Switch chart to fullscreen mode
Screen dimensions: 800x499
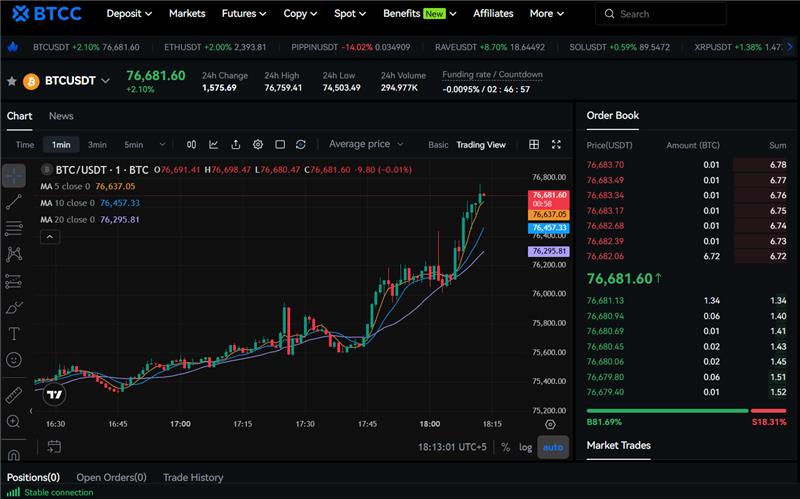(557, 145)
